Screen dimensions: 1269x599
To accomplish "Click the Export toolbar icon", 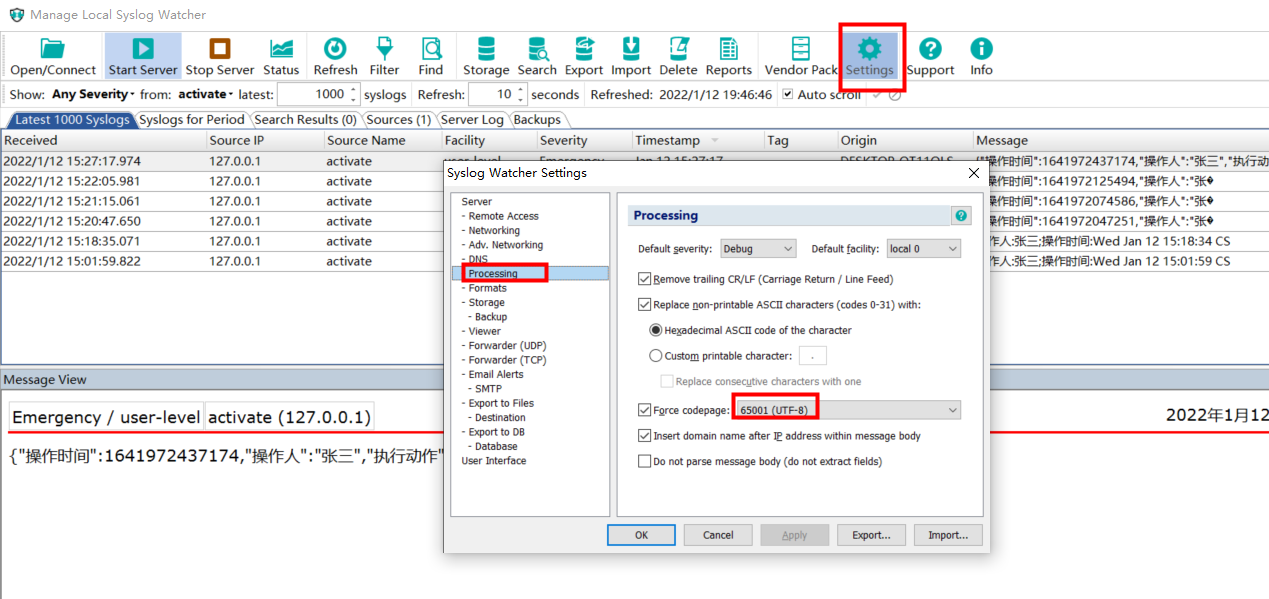I will (584, 57).
